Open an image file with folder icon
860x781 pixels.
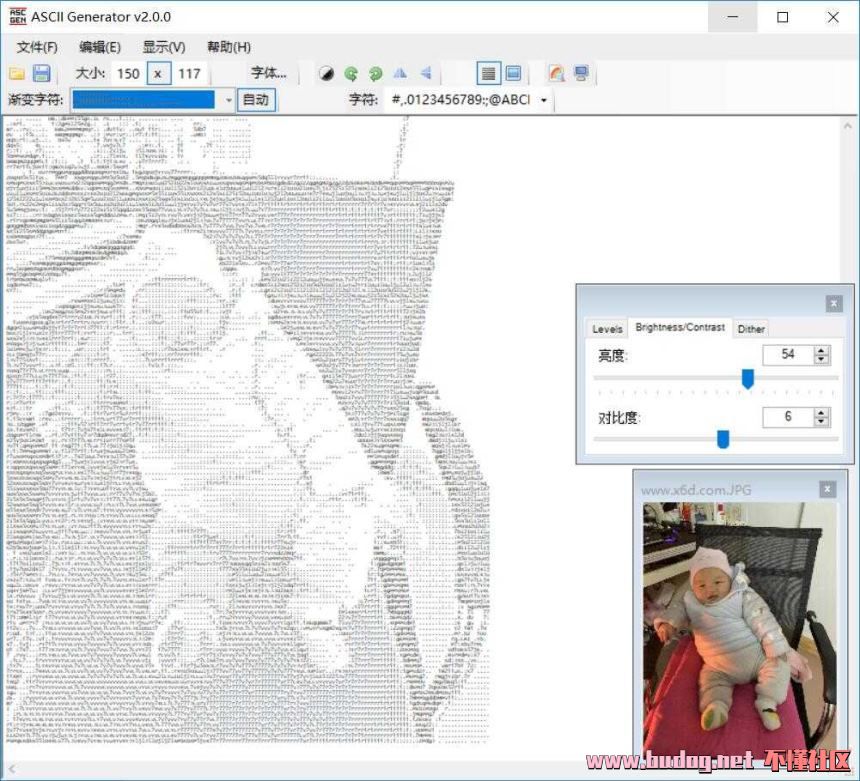pos(16,73)
